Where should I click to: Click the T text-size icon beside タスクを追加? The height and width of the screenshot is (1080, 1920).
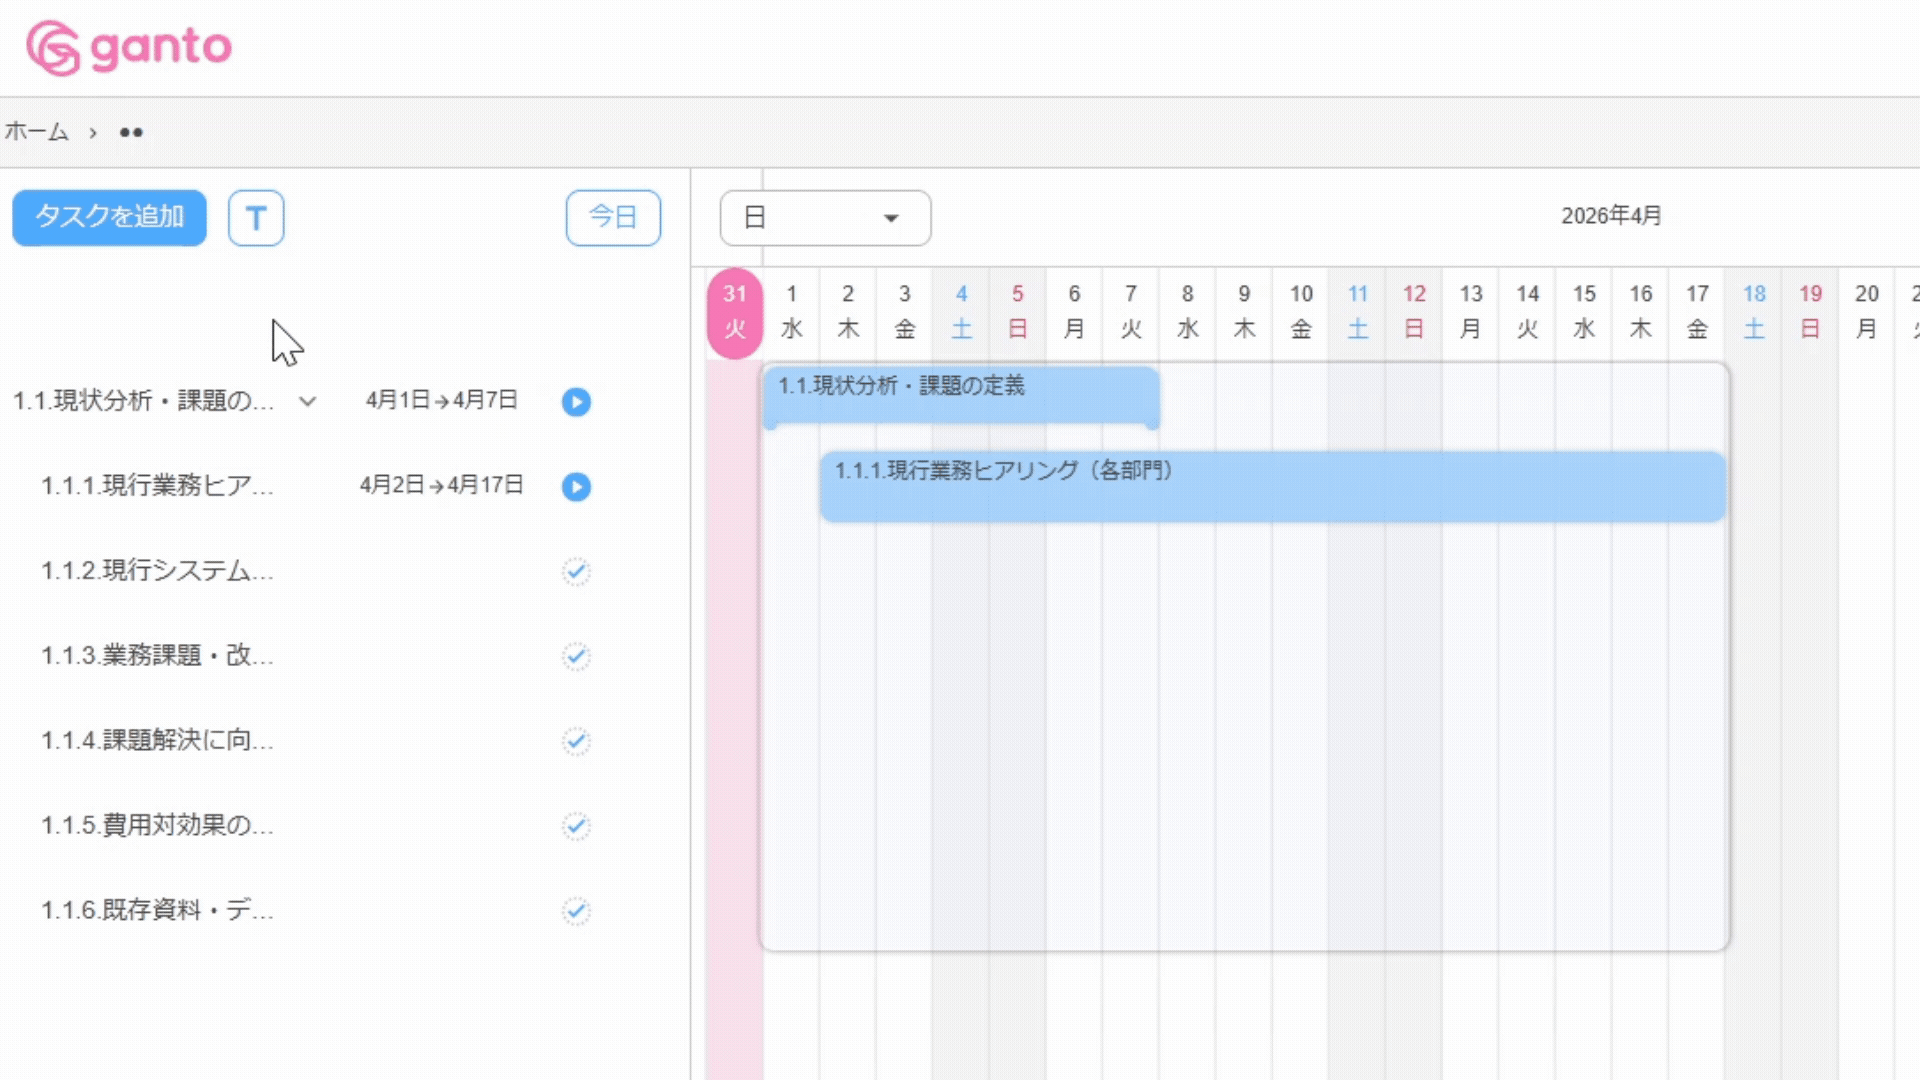pos(256,218)
